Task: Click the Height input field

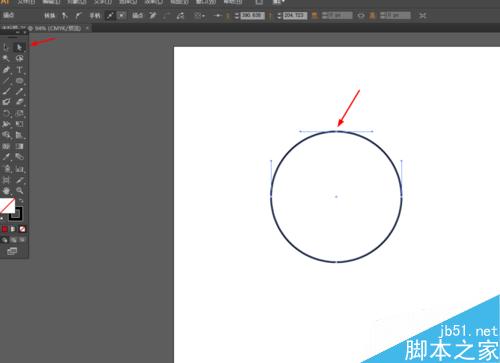Action: [398, 16]
